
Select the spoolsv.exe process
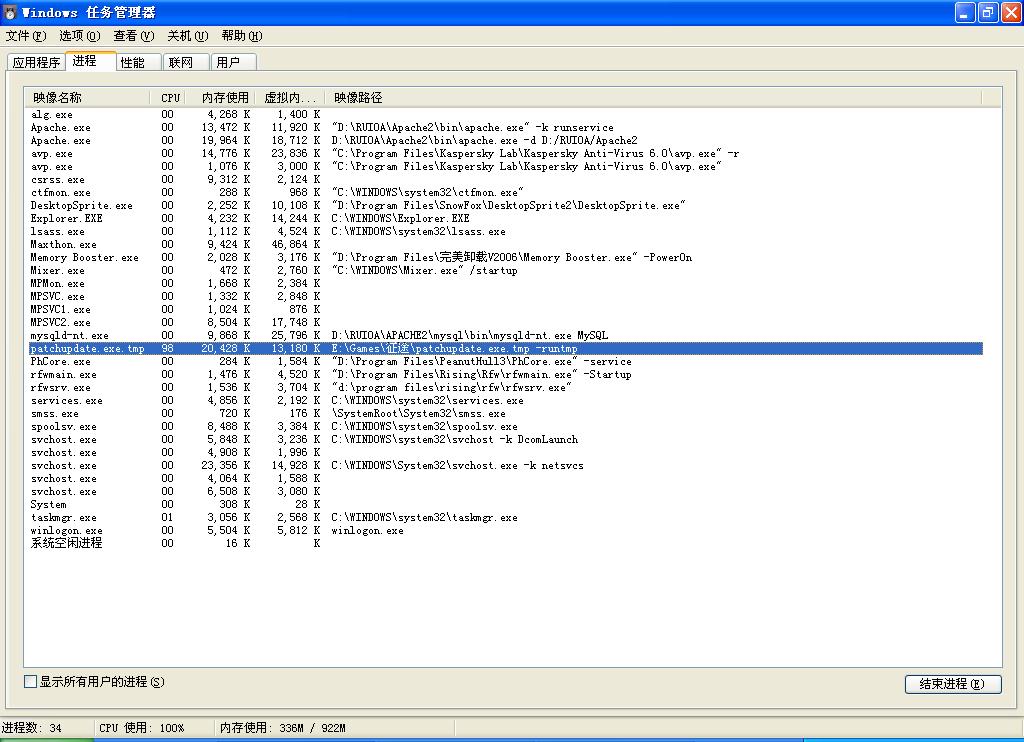pyautogui.click(x=506, y=427)
